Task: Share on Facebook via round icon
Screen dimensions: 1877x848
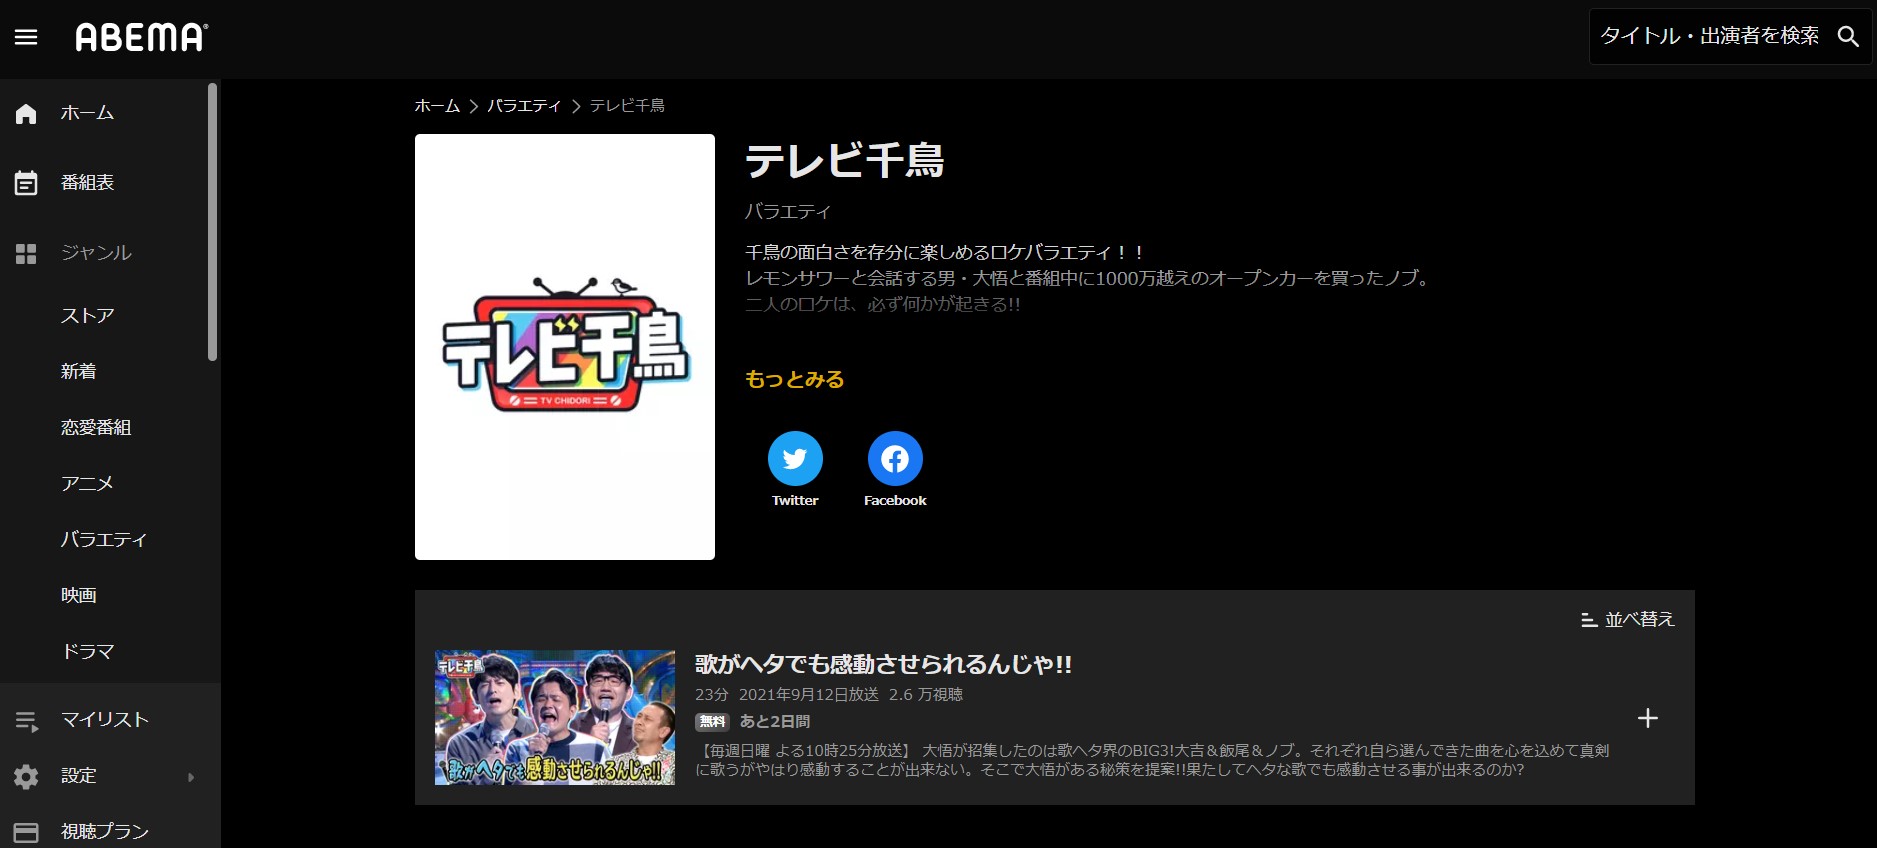Action: coord(895,458)
